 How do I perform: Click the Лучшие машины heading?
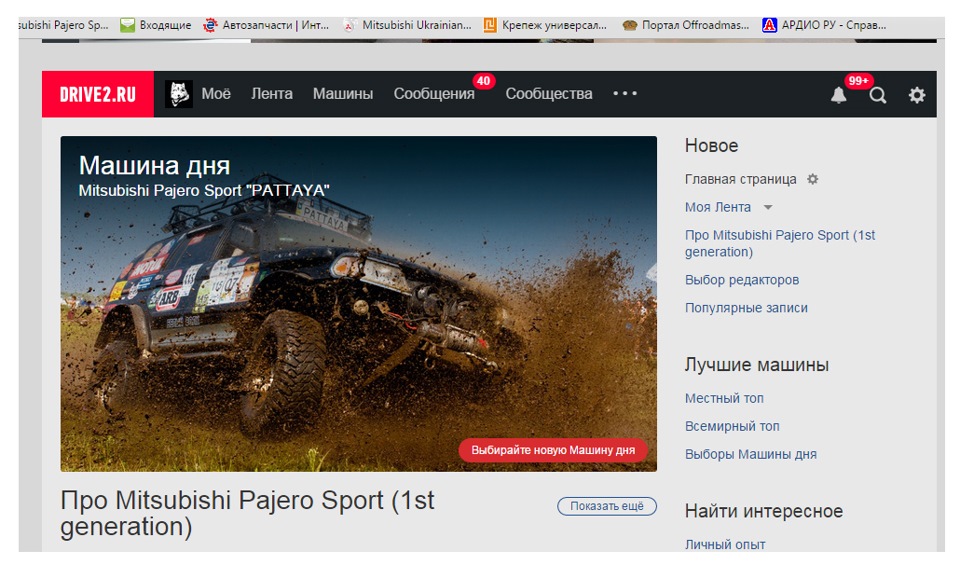tap(757, 365)
